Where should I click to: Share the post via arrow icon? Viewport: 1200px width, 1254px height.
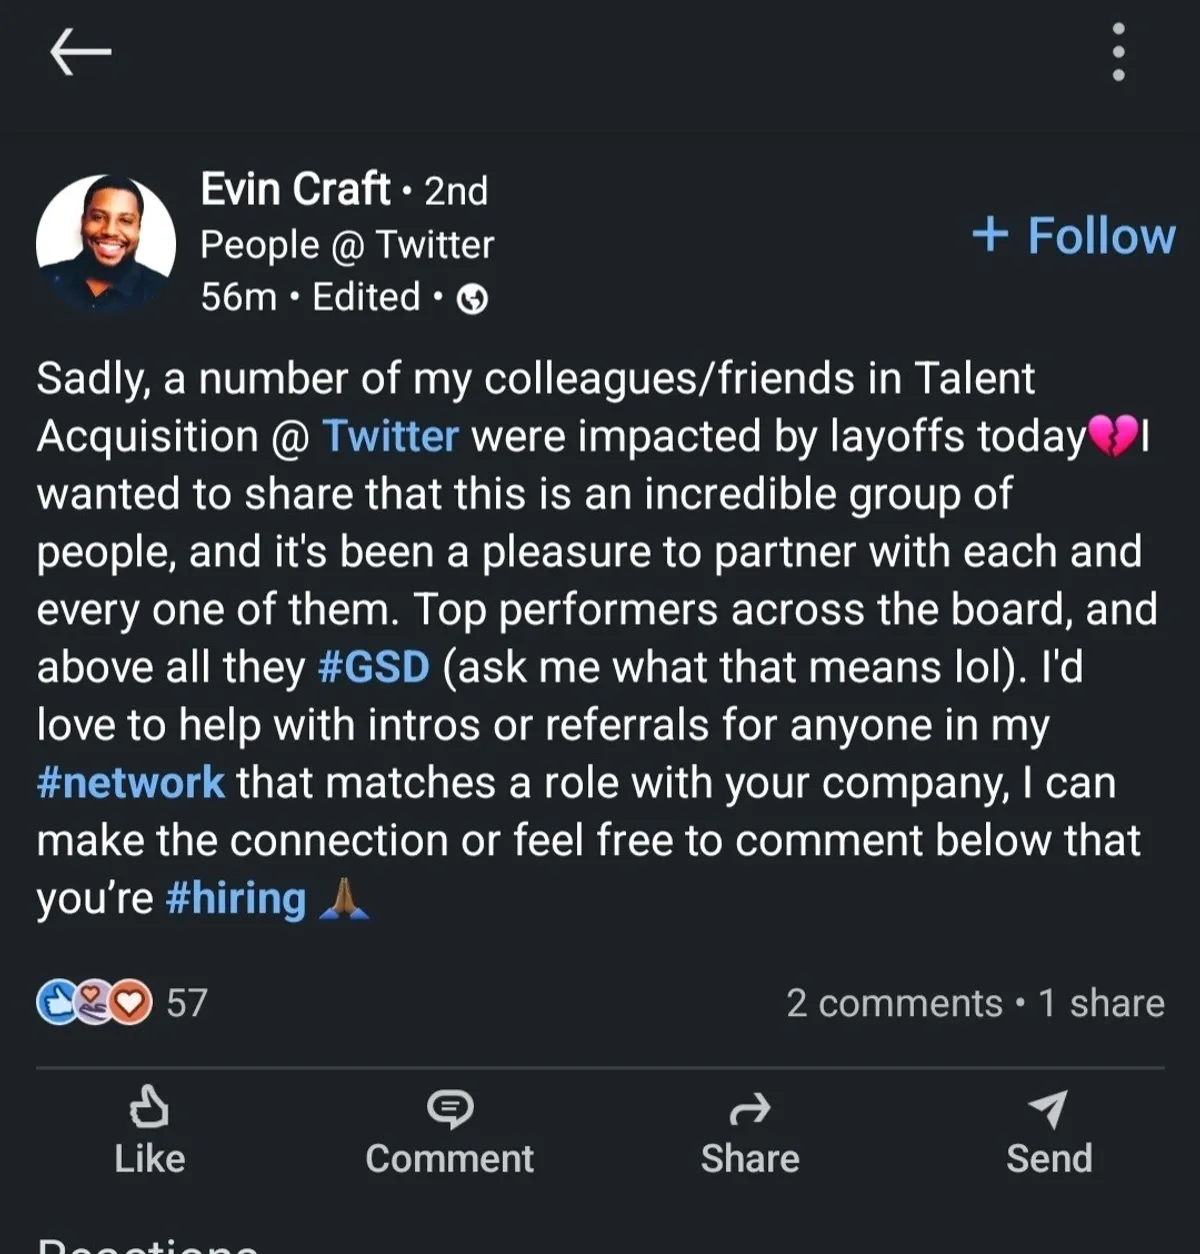(750, 1109)
